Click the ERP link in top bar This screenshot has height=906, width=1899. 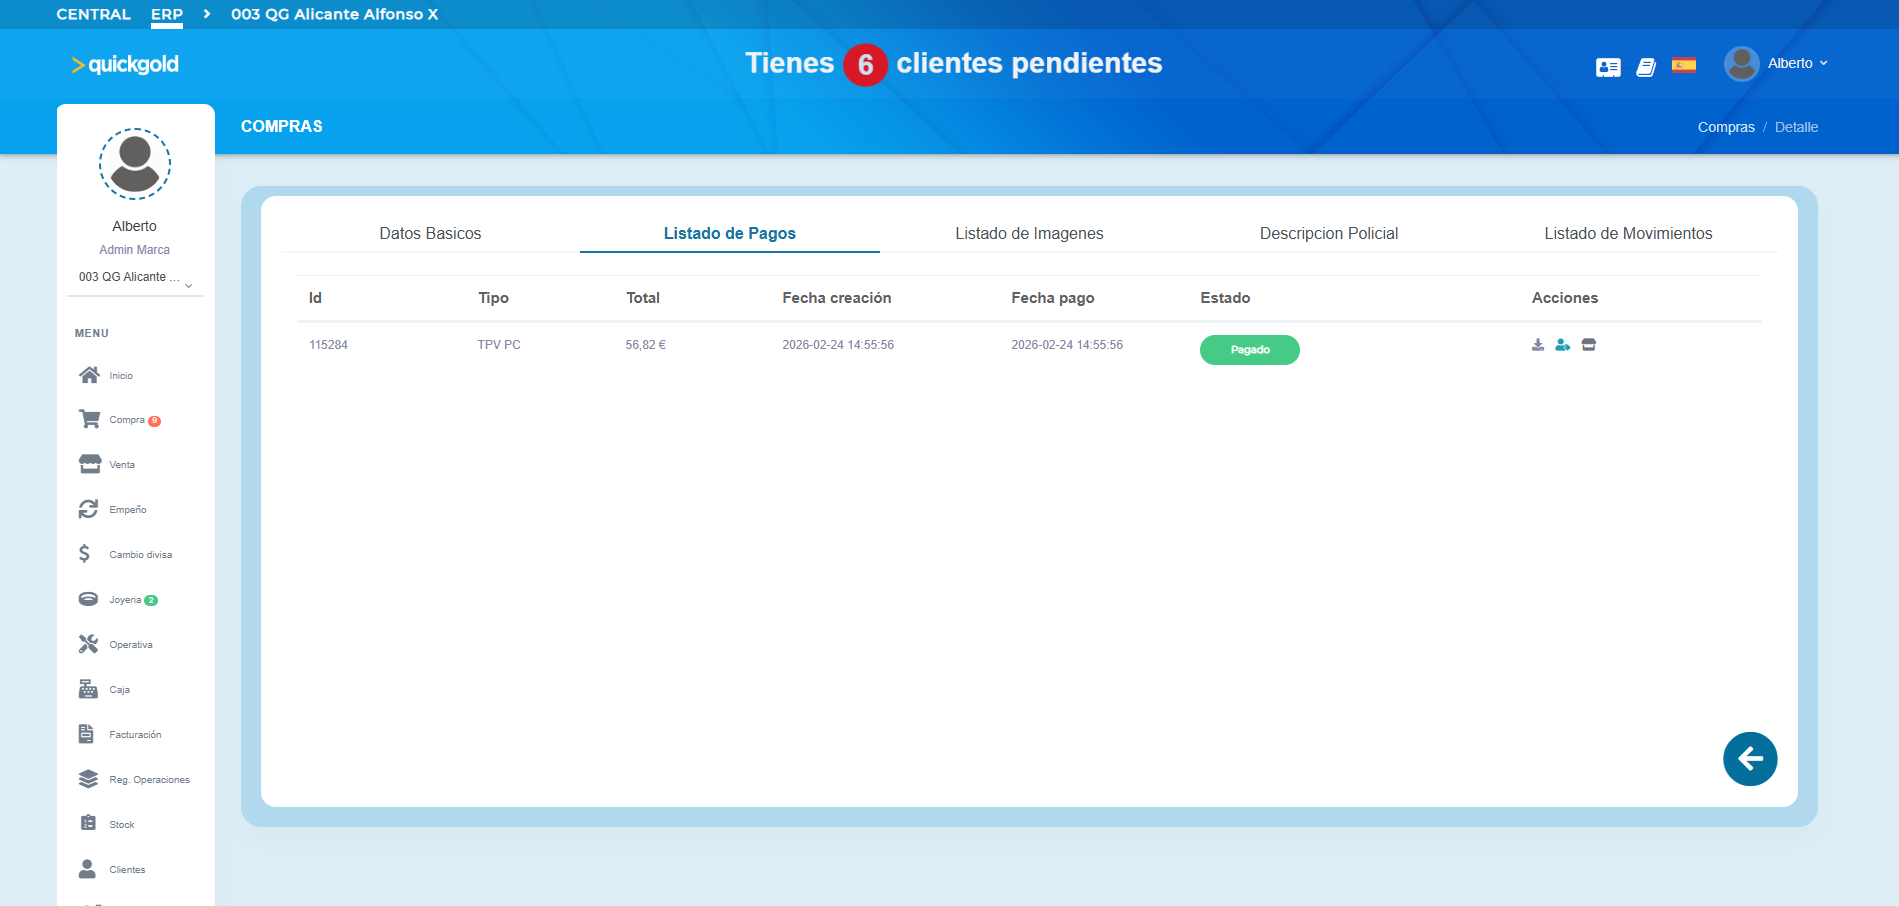click(167, 14)
